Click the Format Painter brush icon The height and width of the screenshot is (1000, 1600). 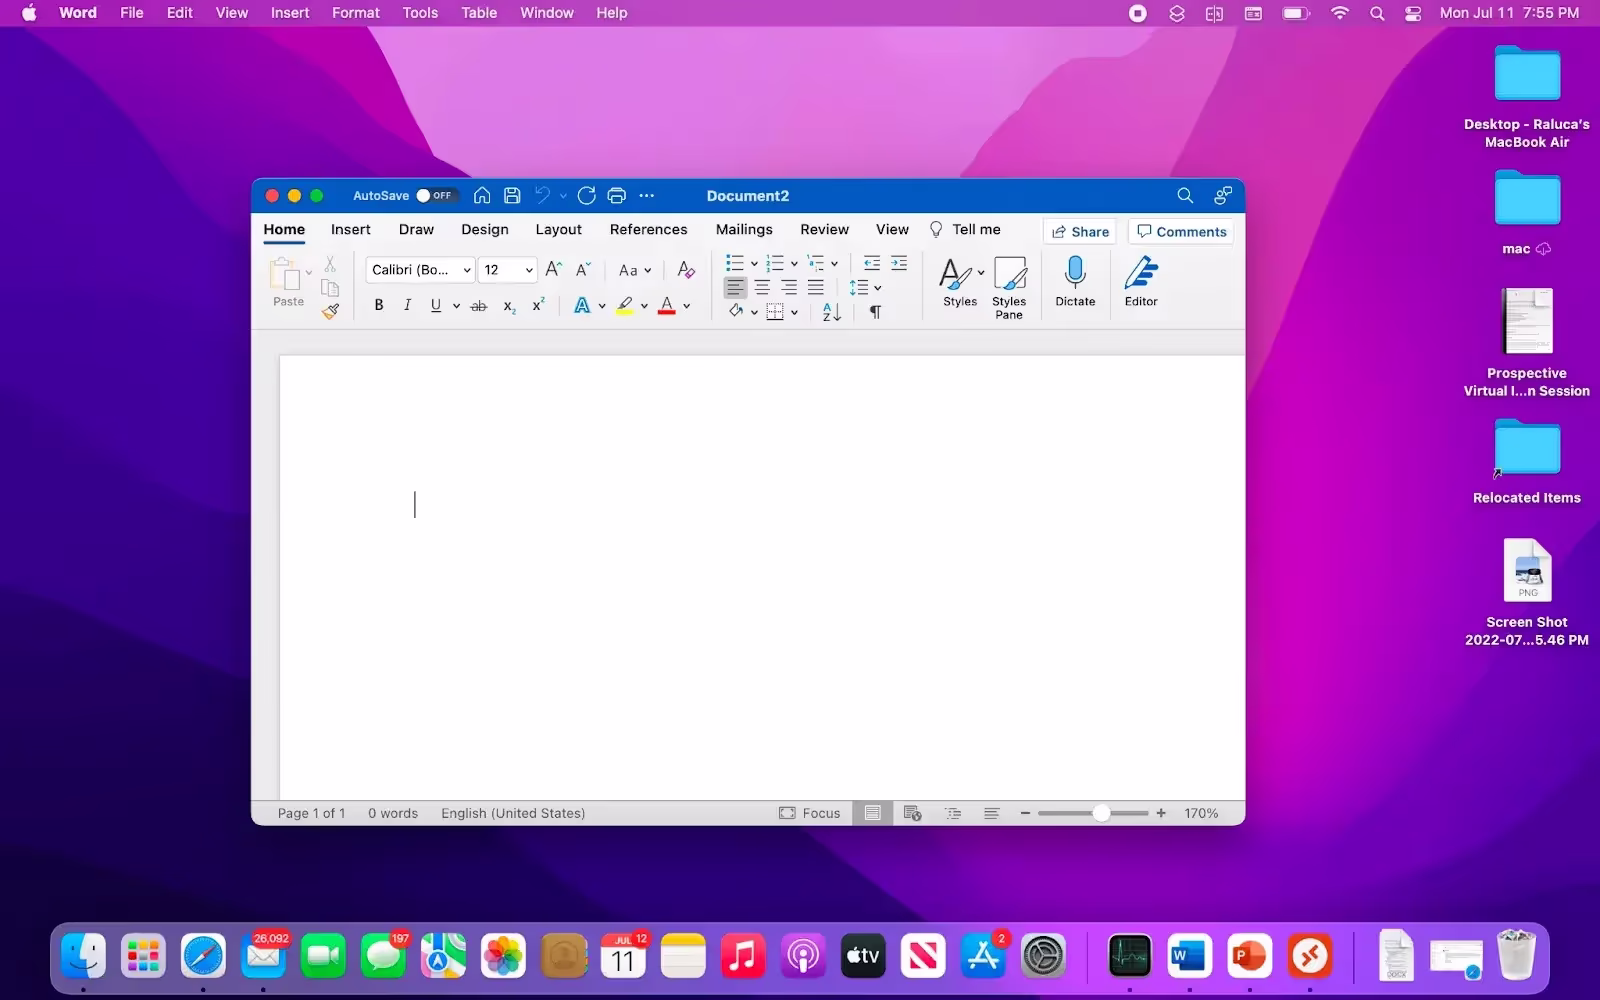point(330,312)
